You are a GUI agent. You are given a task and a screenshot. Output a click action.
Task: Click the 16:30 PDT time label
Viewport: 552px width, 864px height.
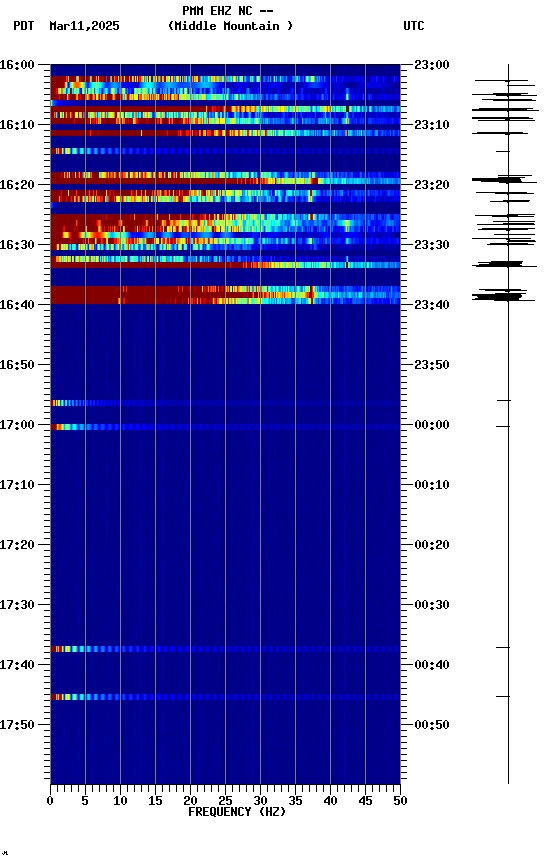pos(17,245)
